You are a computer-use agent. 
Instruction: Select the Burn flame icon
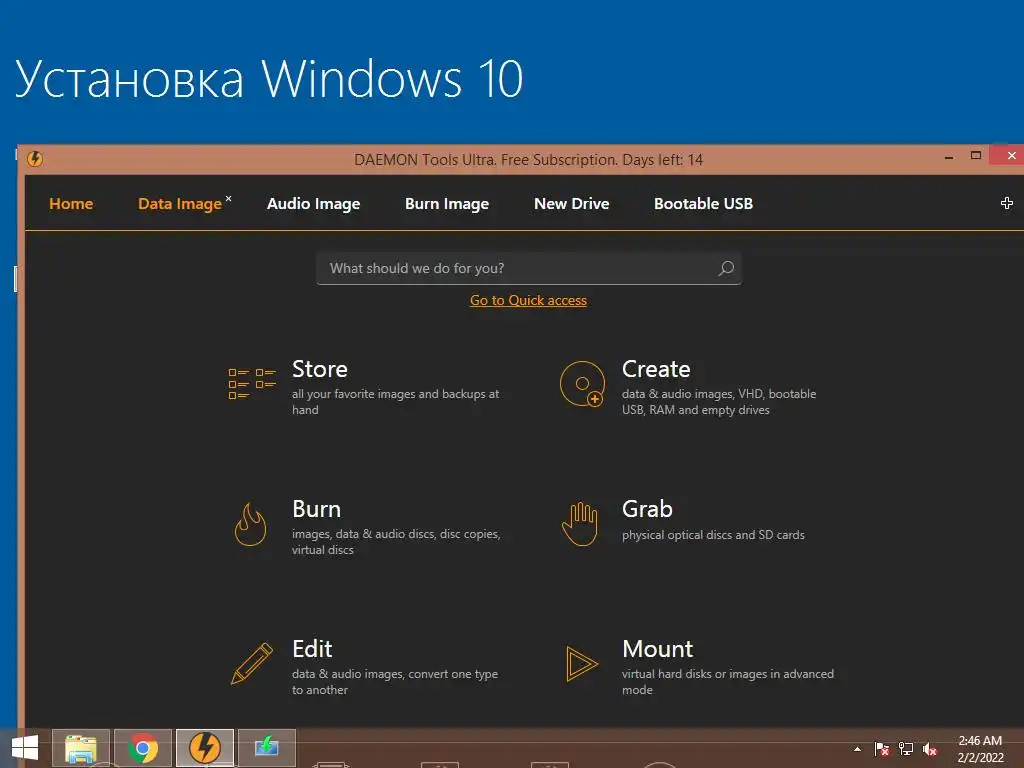click(251, 524)
